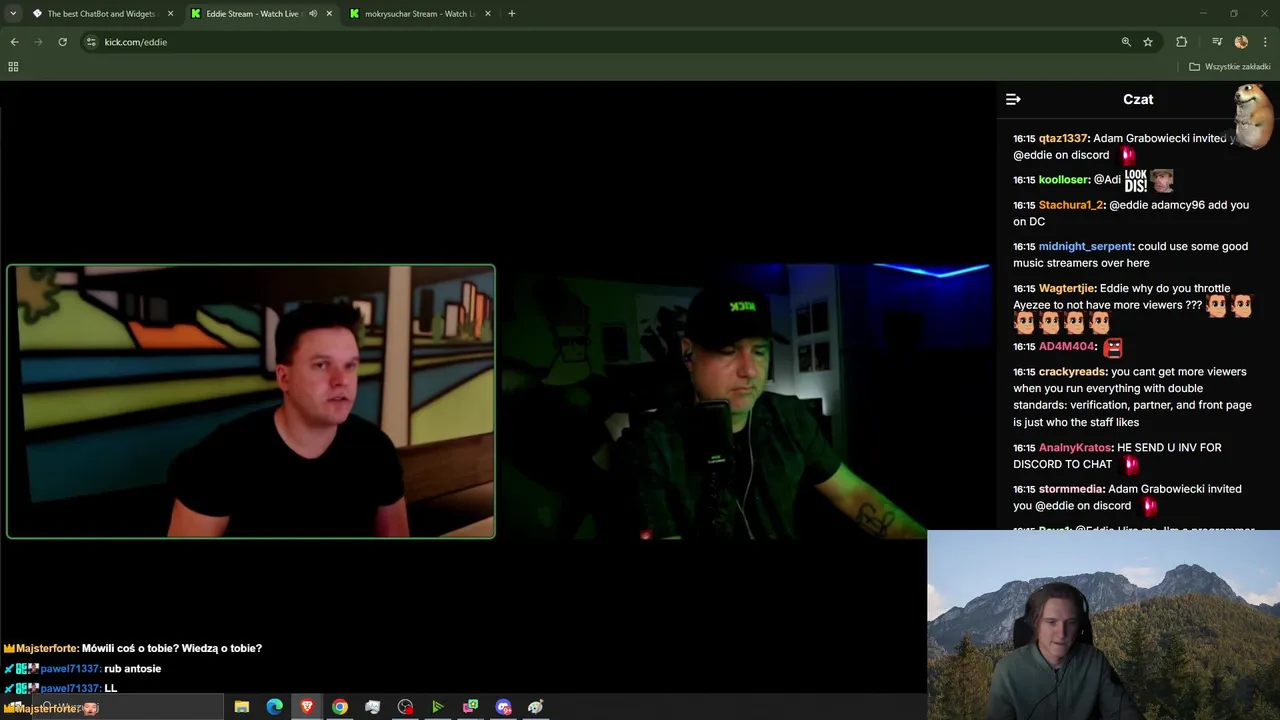Click username AnalnyKratos in chat

[x=1075, y=448]
